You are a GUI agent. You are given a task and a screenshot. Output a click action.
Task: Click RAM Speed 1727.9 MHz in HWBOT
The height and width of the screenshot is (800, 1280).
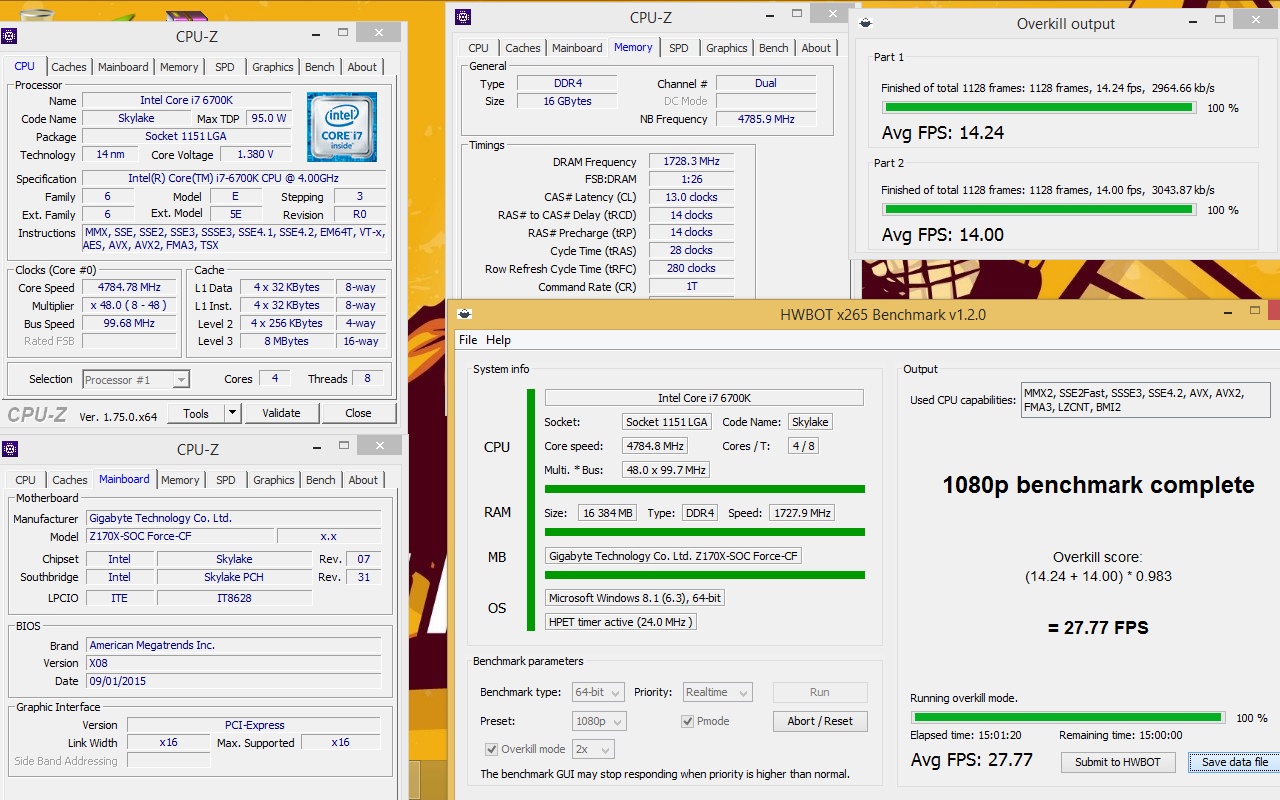coord(802,513)
